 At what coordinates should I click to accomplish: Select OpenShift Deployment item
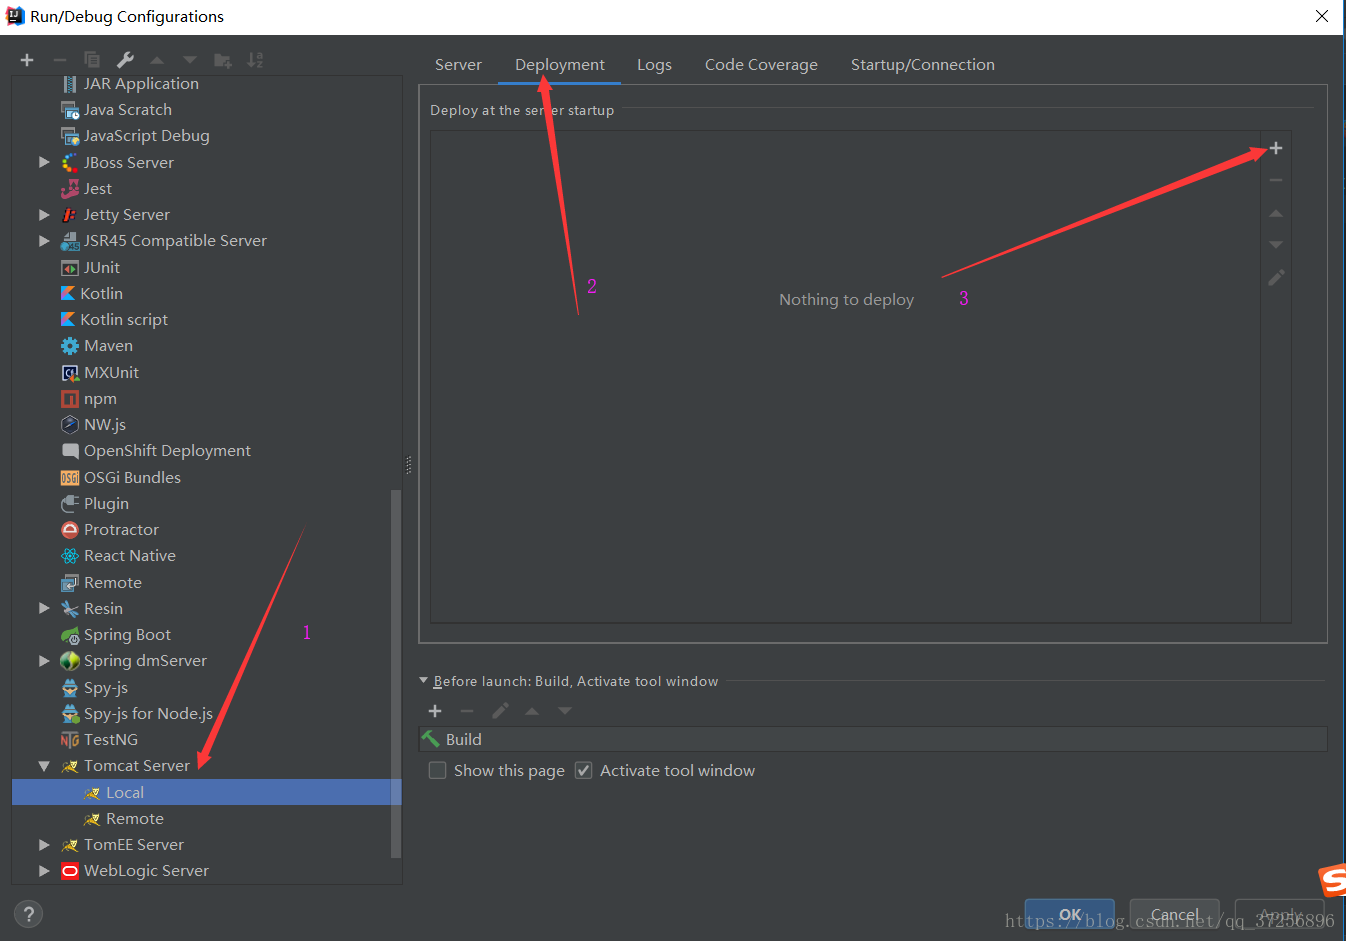pos(167,451)
